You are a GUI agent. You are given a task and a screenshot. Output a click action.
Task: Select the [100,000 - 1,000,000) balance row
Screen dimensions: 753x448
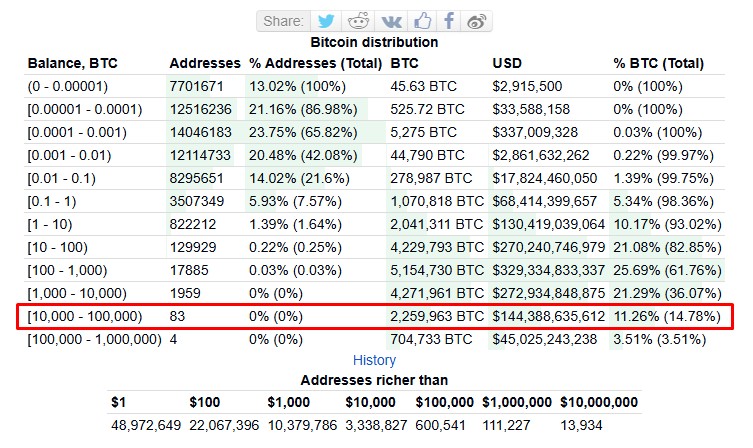pos(375,339)
